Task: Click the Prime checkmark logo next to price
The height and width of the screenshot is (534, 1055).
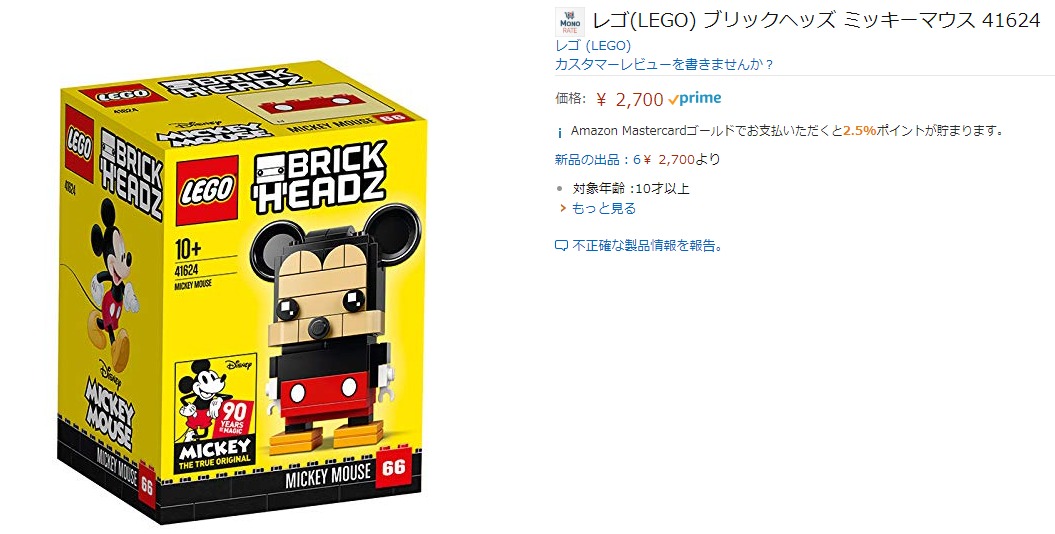Action: [x=694, y=98]
